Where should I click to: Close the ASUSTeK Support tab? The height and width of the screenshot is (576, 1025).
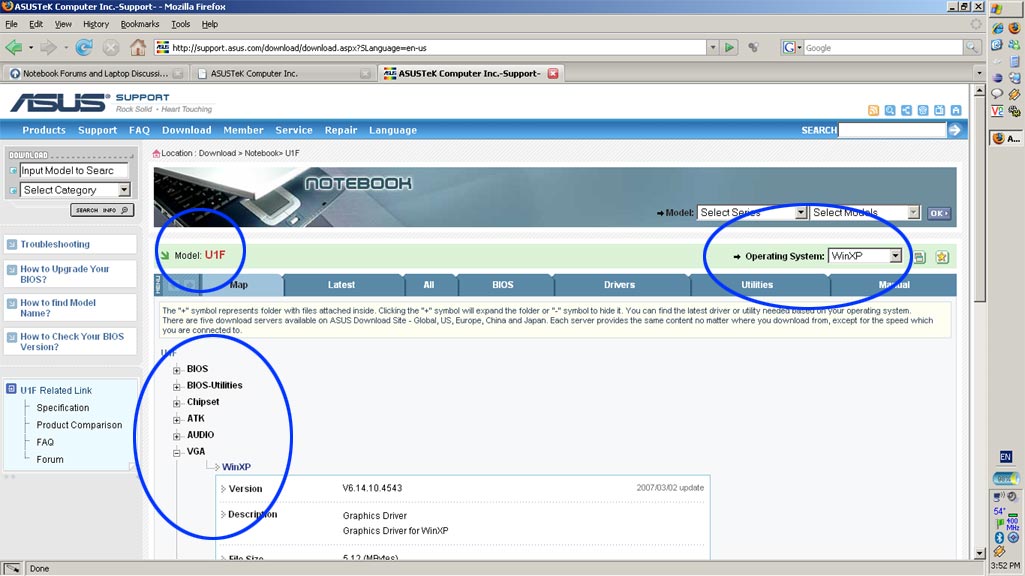click(x=553, y=73)
